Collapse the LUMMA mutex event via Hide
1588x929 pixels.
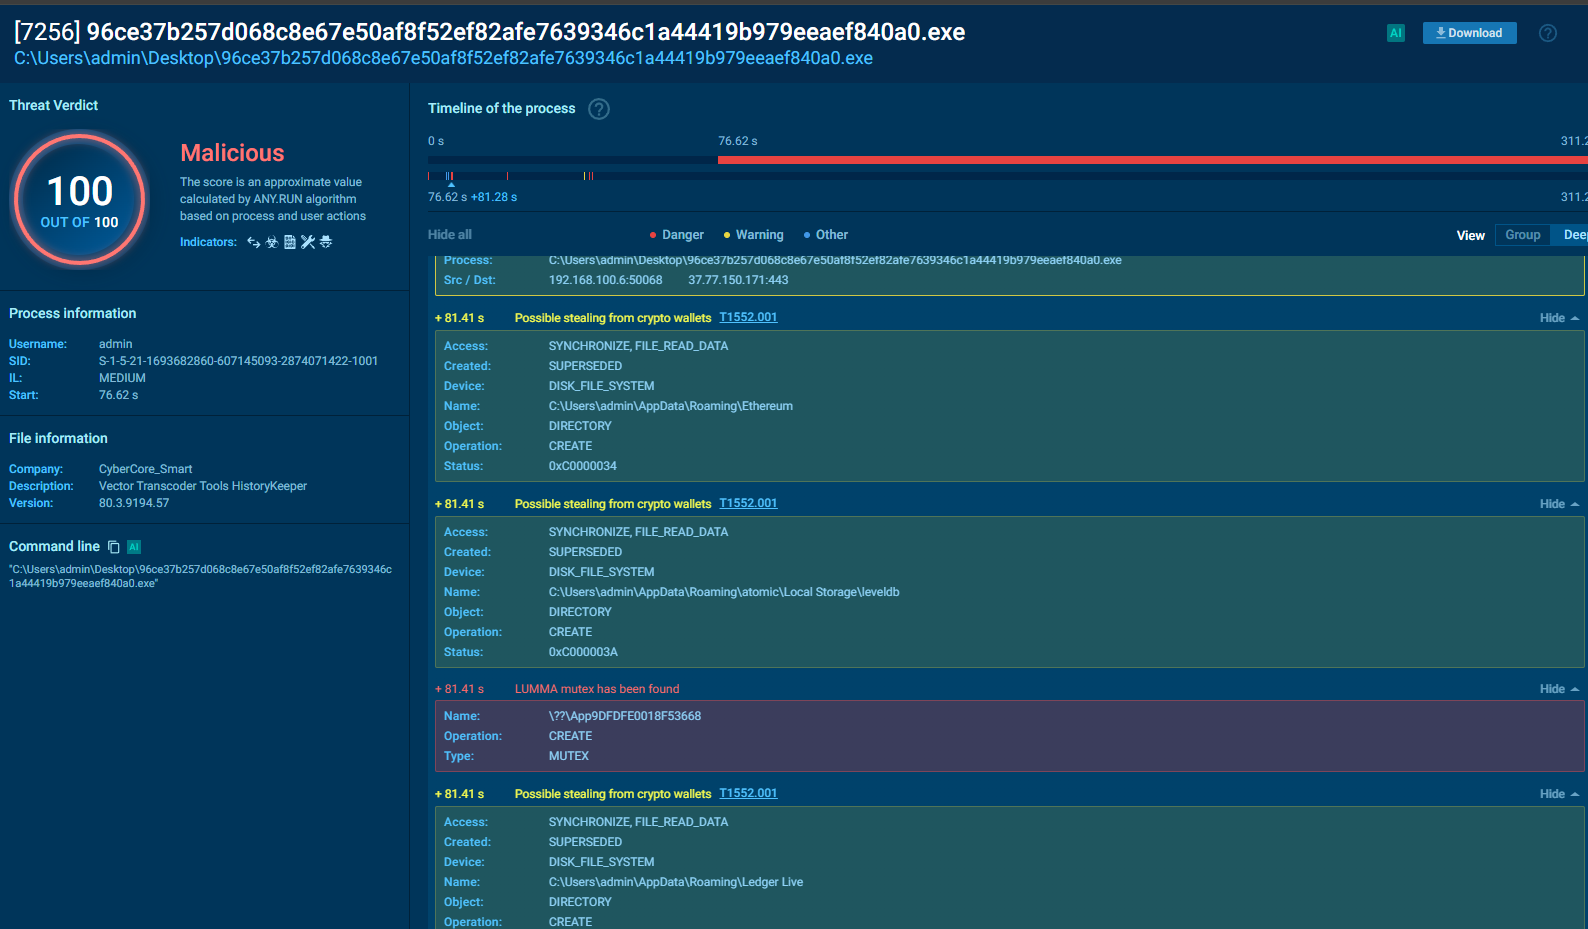pyautogui.click(x=1558, y=689)
